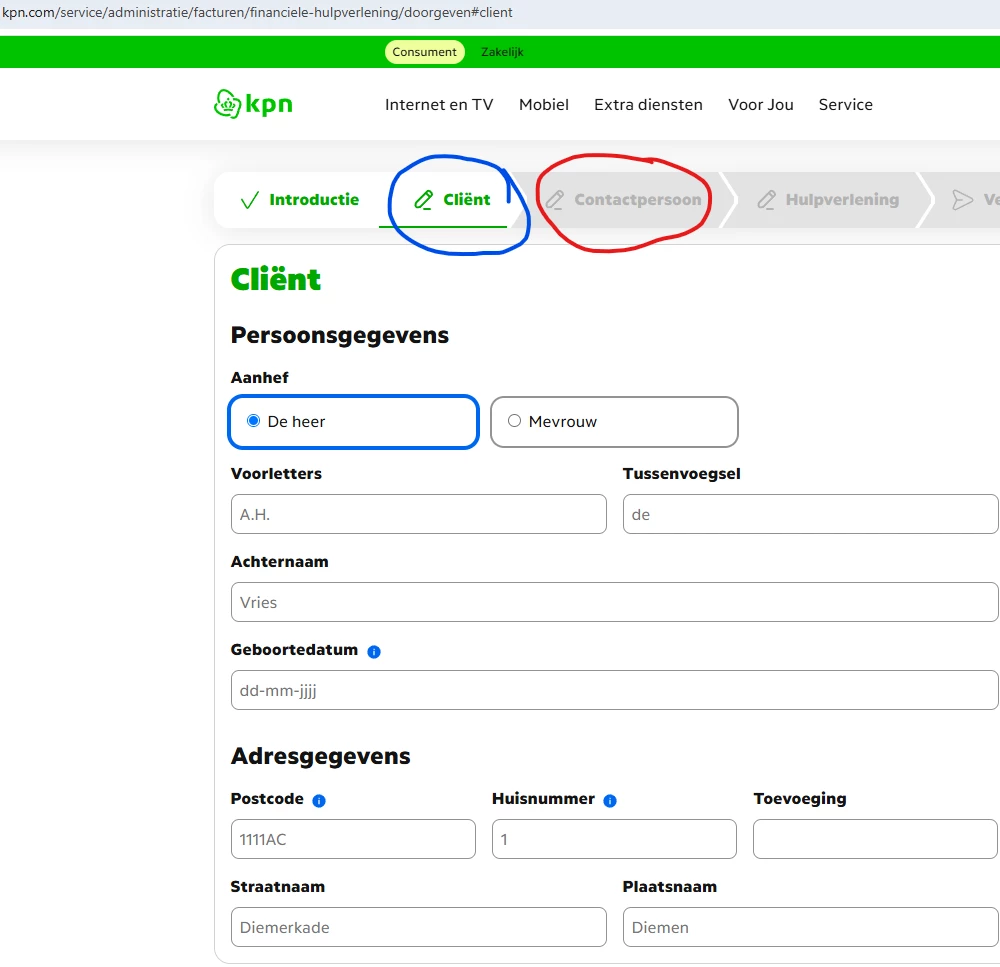Click the Postcode info icon
The image size is (1000, 967).
coord(319,801)
